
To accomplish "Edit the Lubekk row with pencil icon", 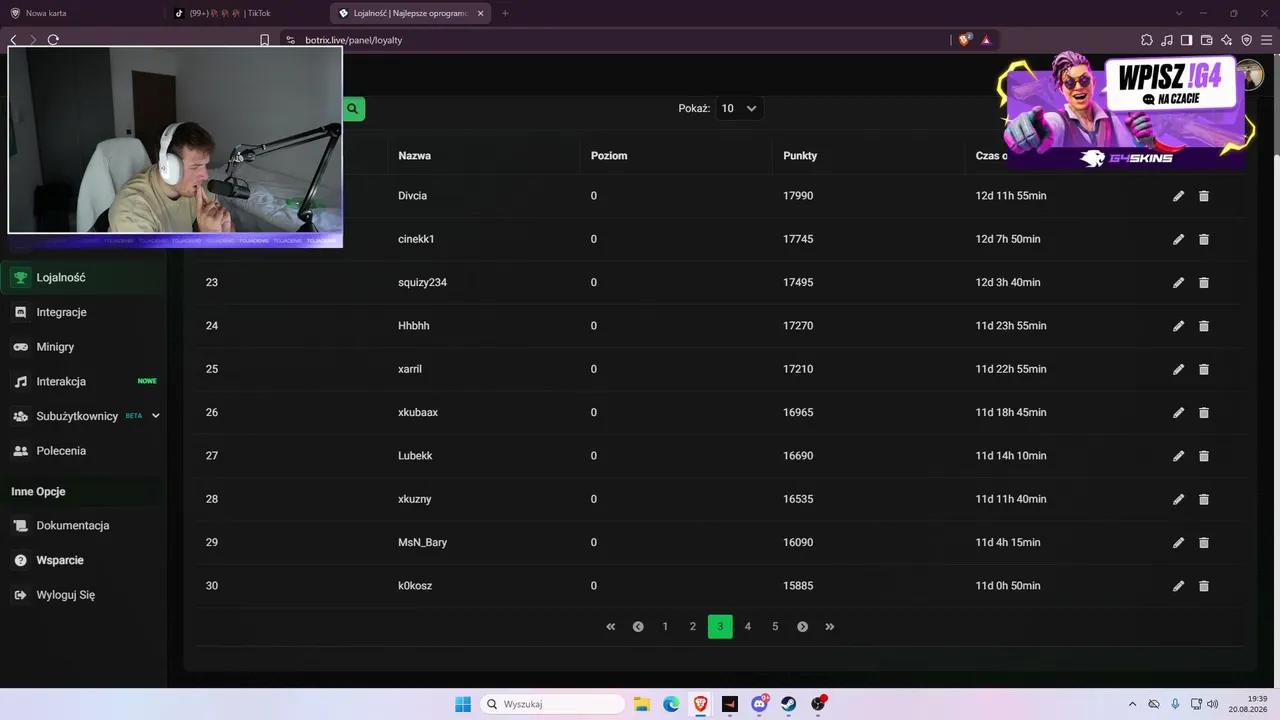I will (x=1178, y=456).
